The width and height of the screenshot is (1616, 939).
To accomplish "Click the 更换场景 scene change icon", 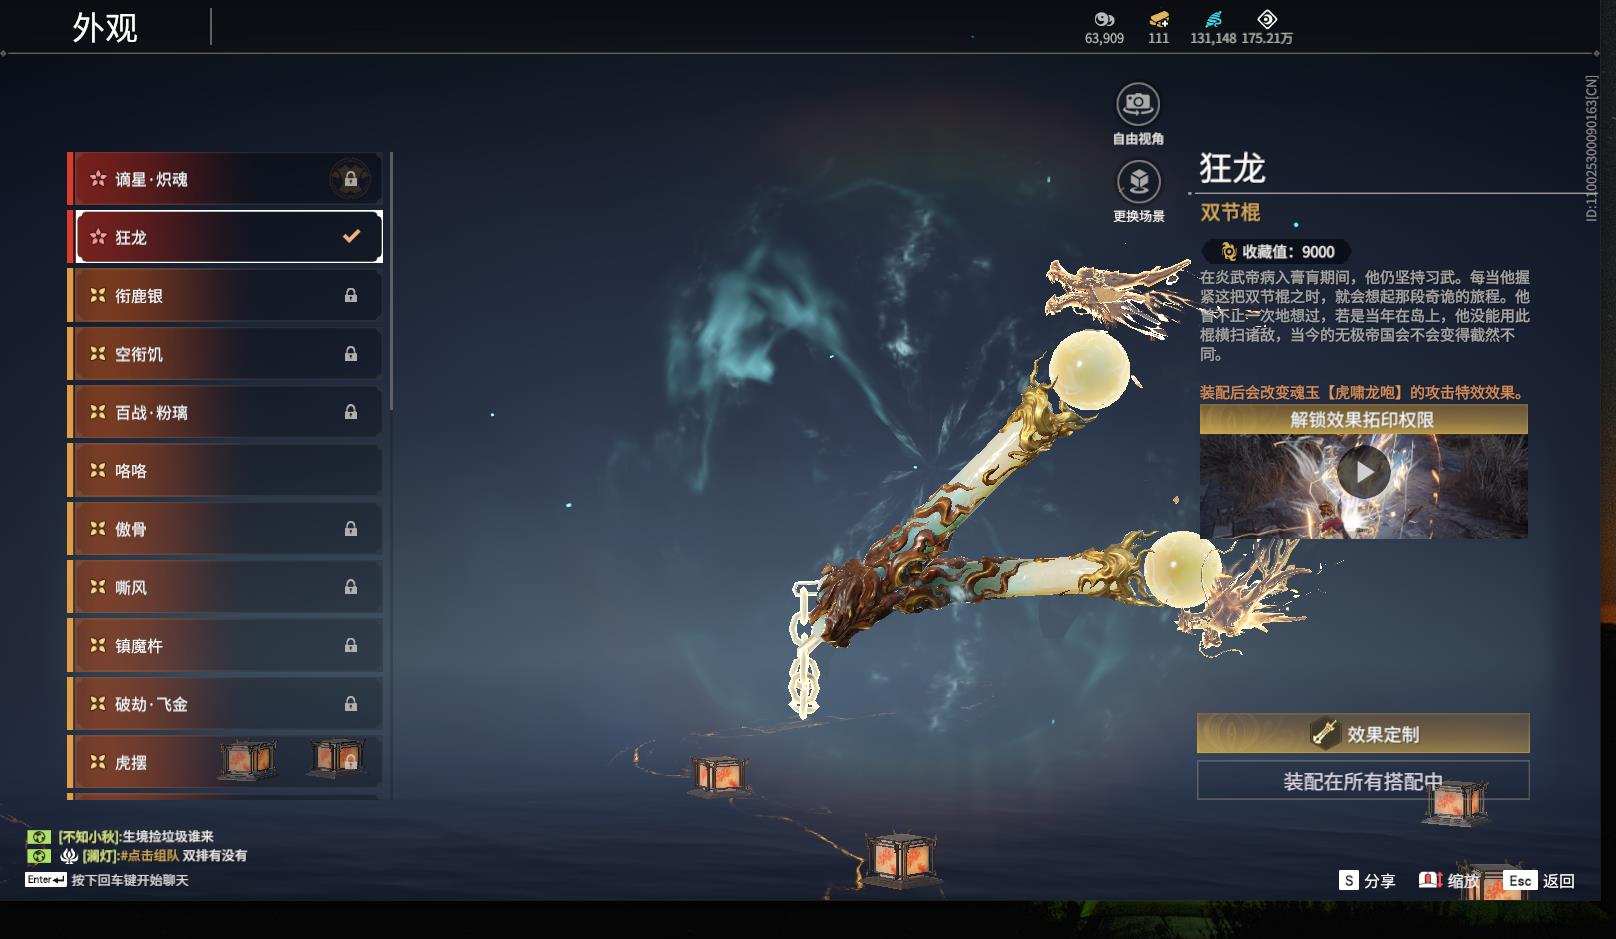I will (1138, 181).
